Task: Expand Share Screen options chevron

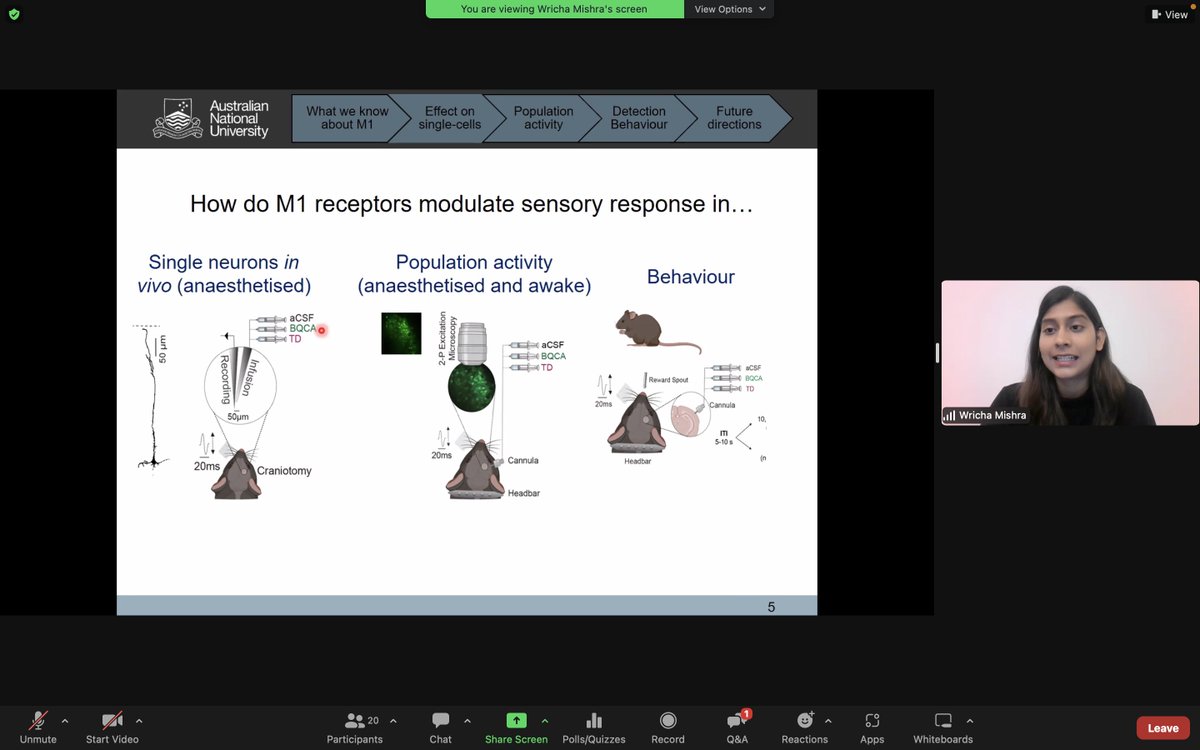Action: (x=545, y=721)
